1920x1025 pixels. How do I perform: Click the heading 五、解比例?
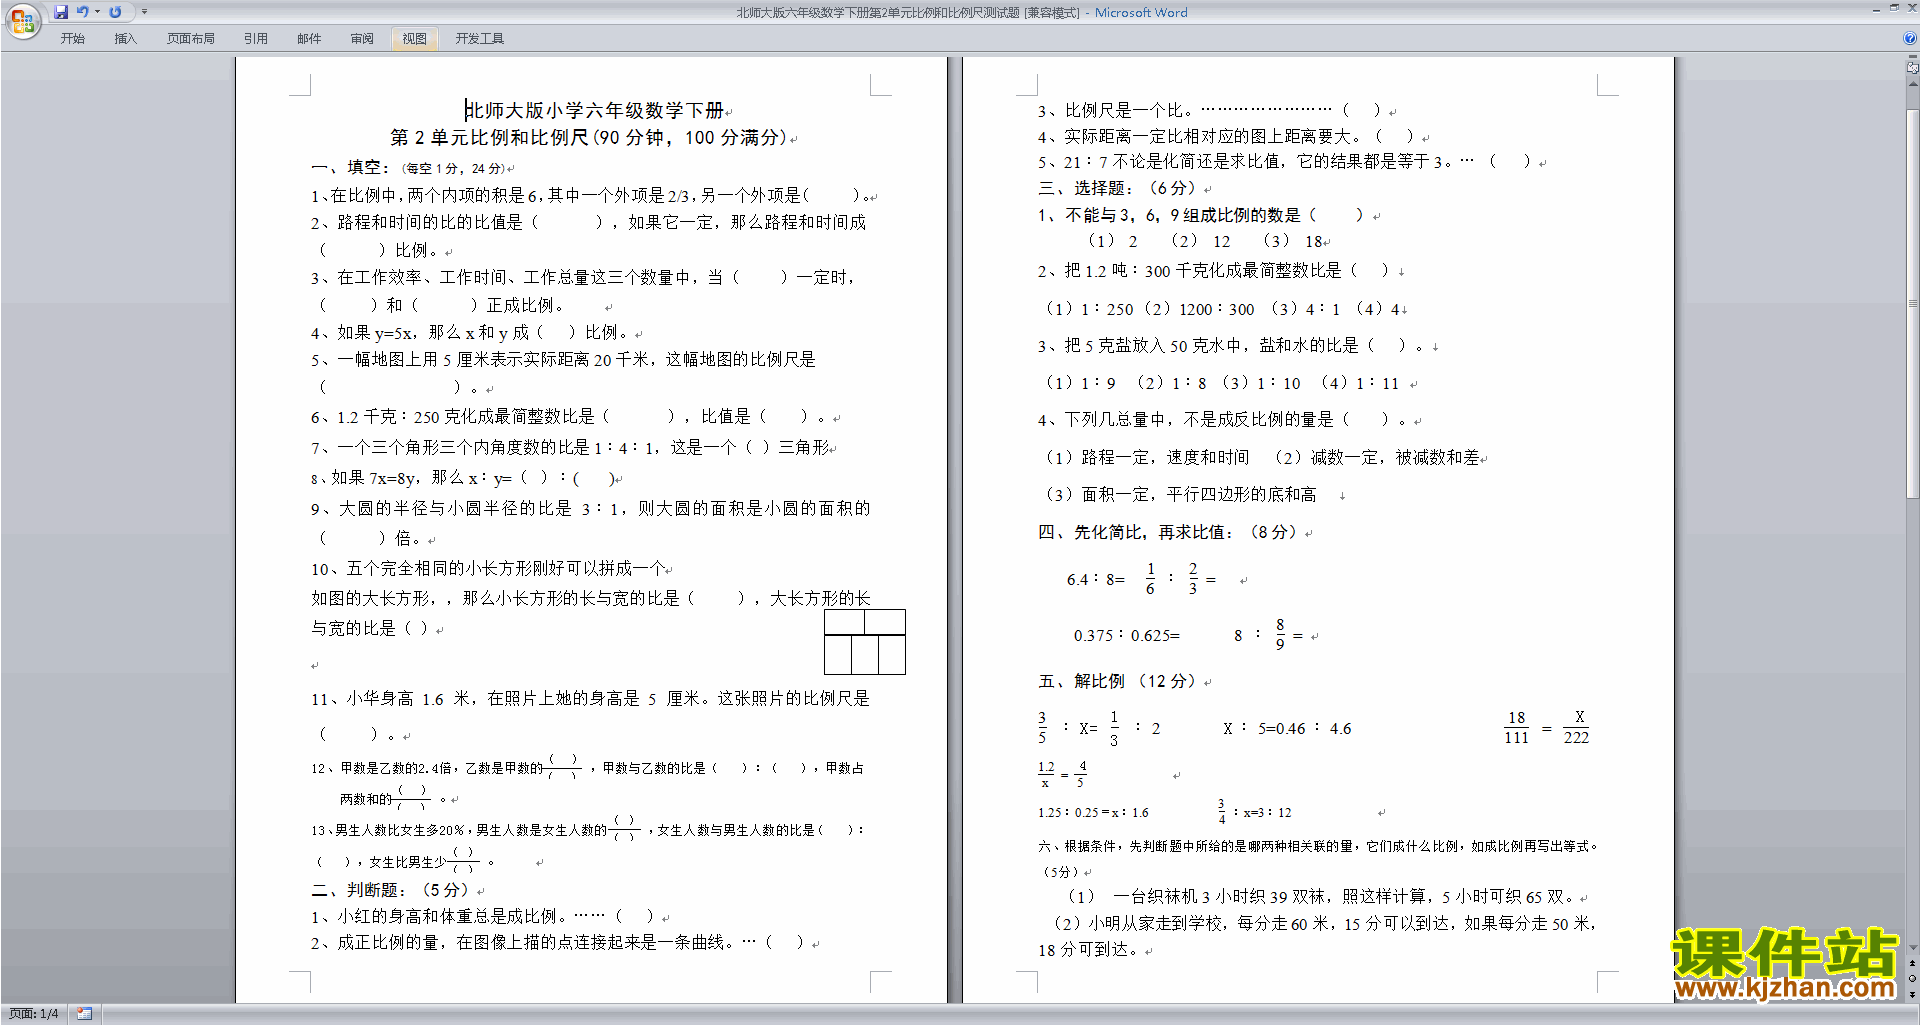[1082, 681]
